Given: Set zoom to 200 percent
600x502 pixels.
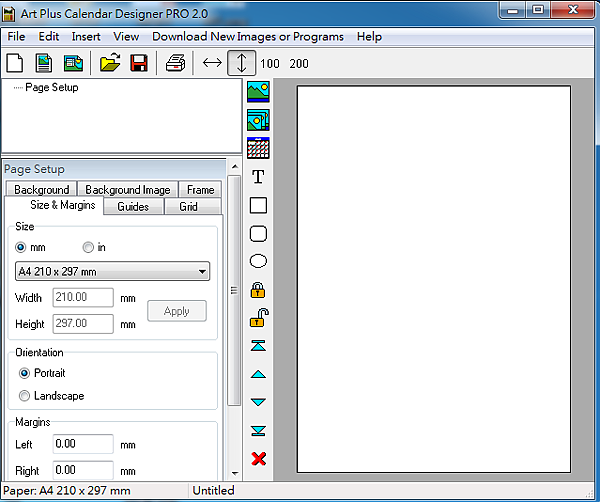Looking at the screenshot, I should point(299,64).
